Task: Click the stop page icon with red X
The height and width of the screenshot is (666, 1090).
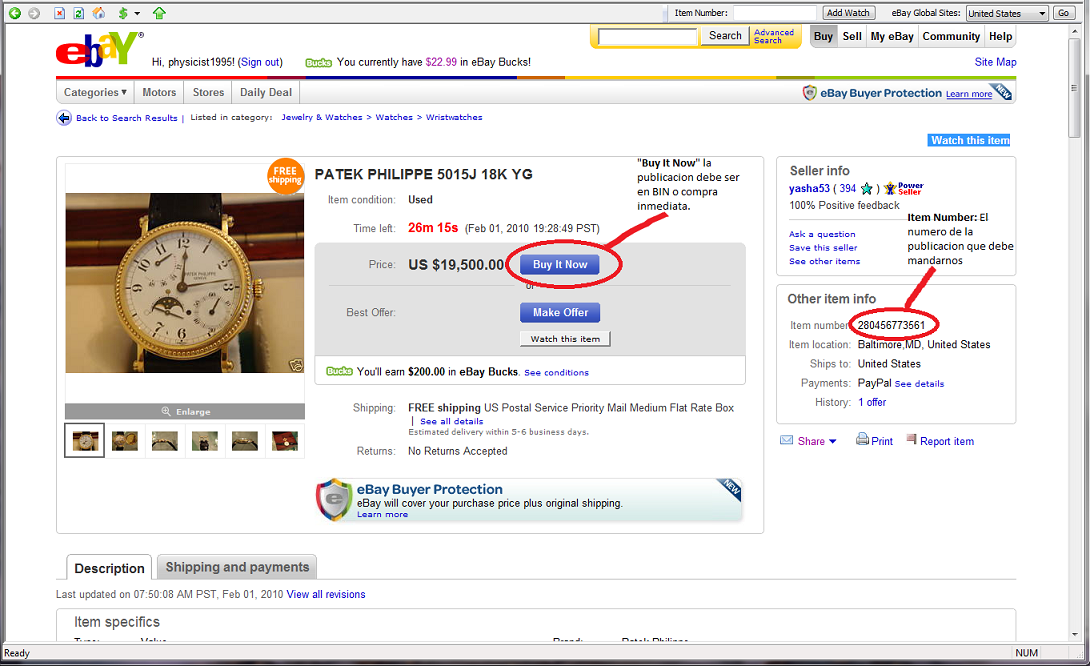Action: (x=60, y=13)
